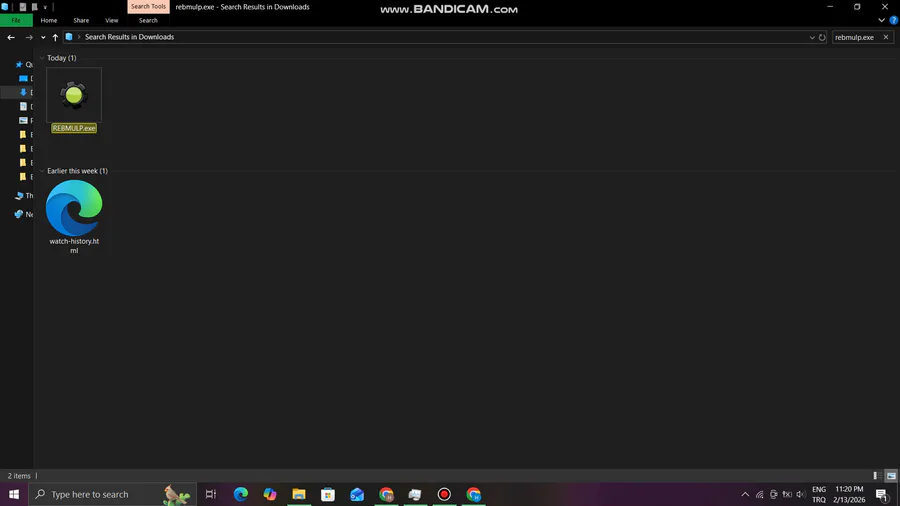Expand the ribbon with the chevron

click(882, 20)
